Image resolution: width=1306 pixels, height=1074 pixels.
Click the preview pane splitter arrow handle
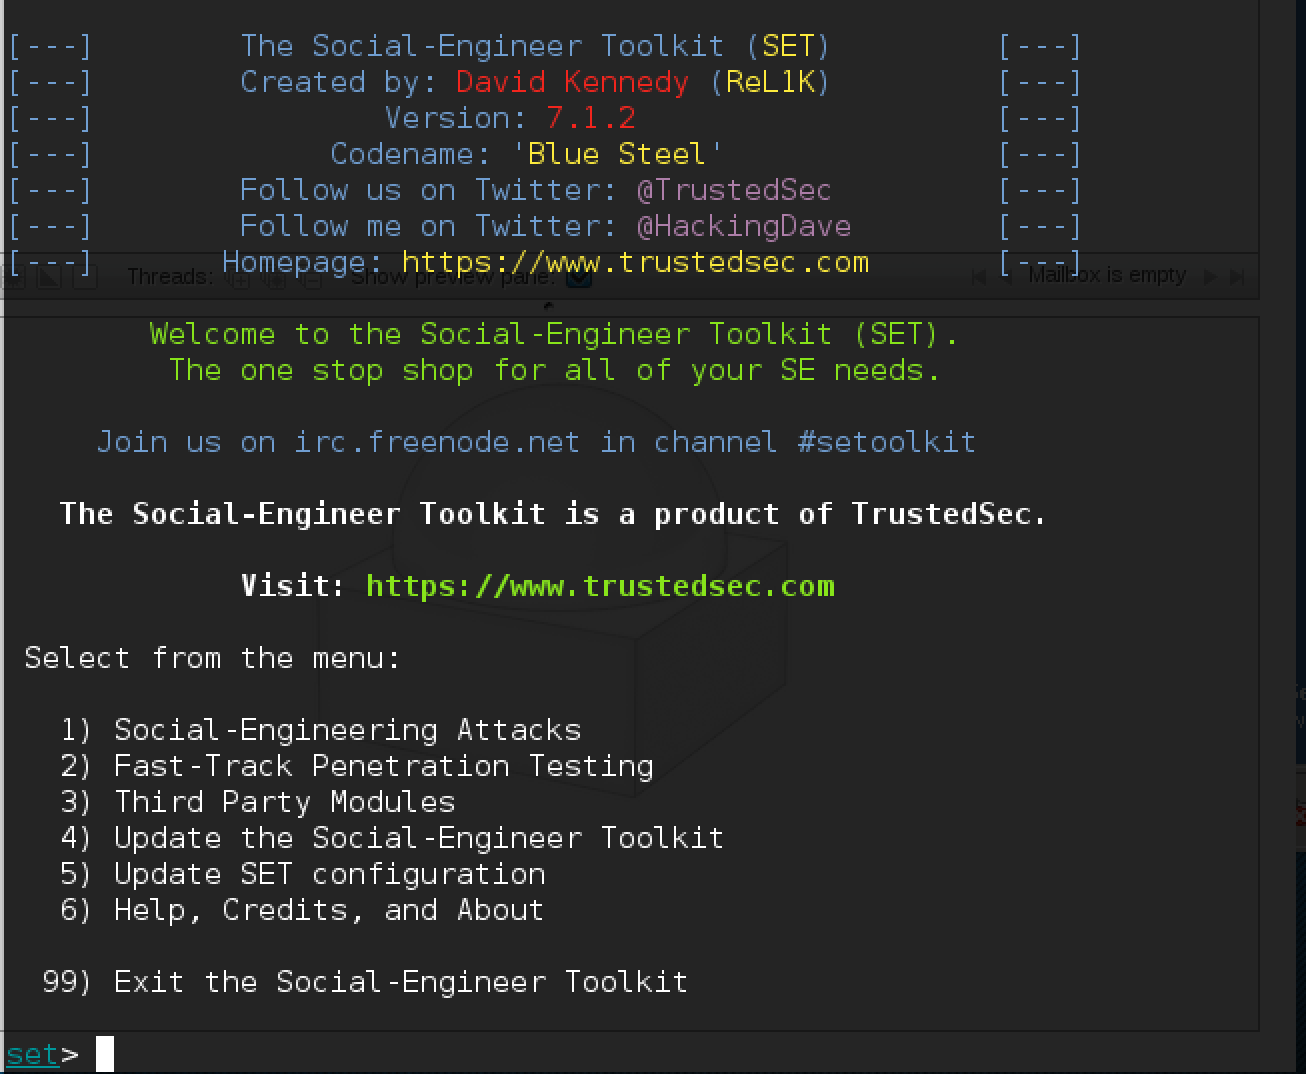point(548,306)
